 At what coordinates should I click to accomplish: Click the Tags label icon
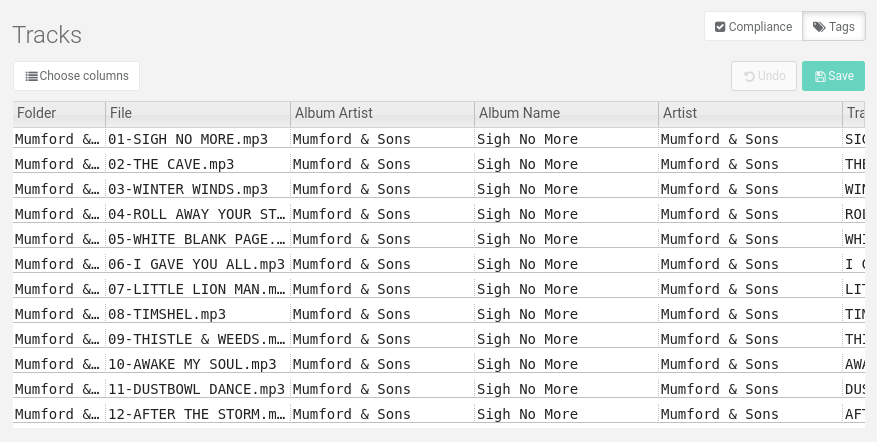tap(819, 27)
